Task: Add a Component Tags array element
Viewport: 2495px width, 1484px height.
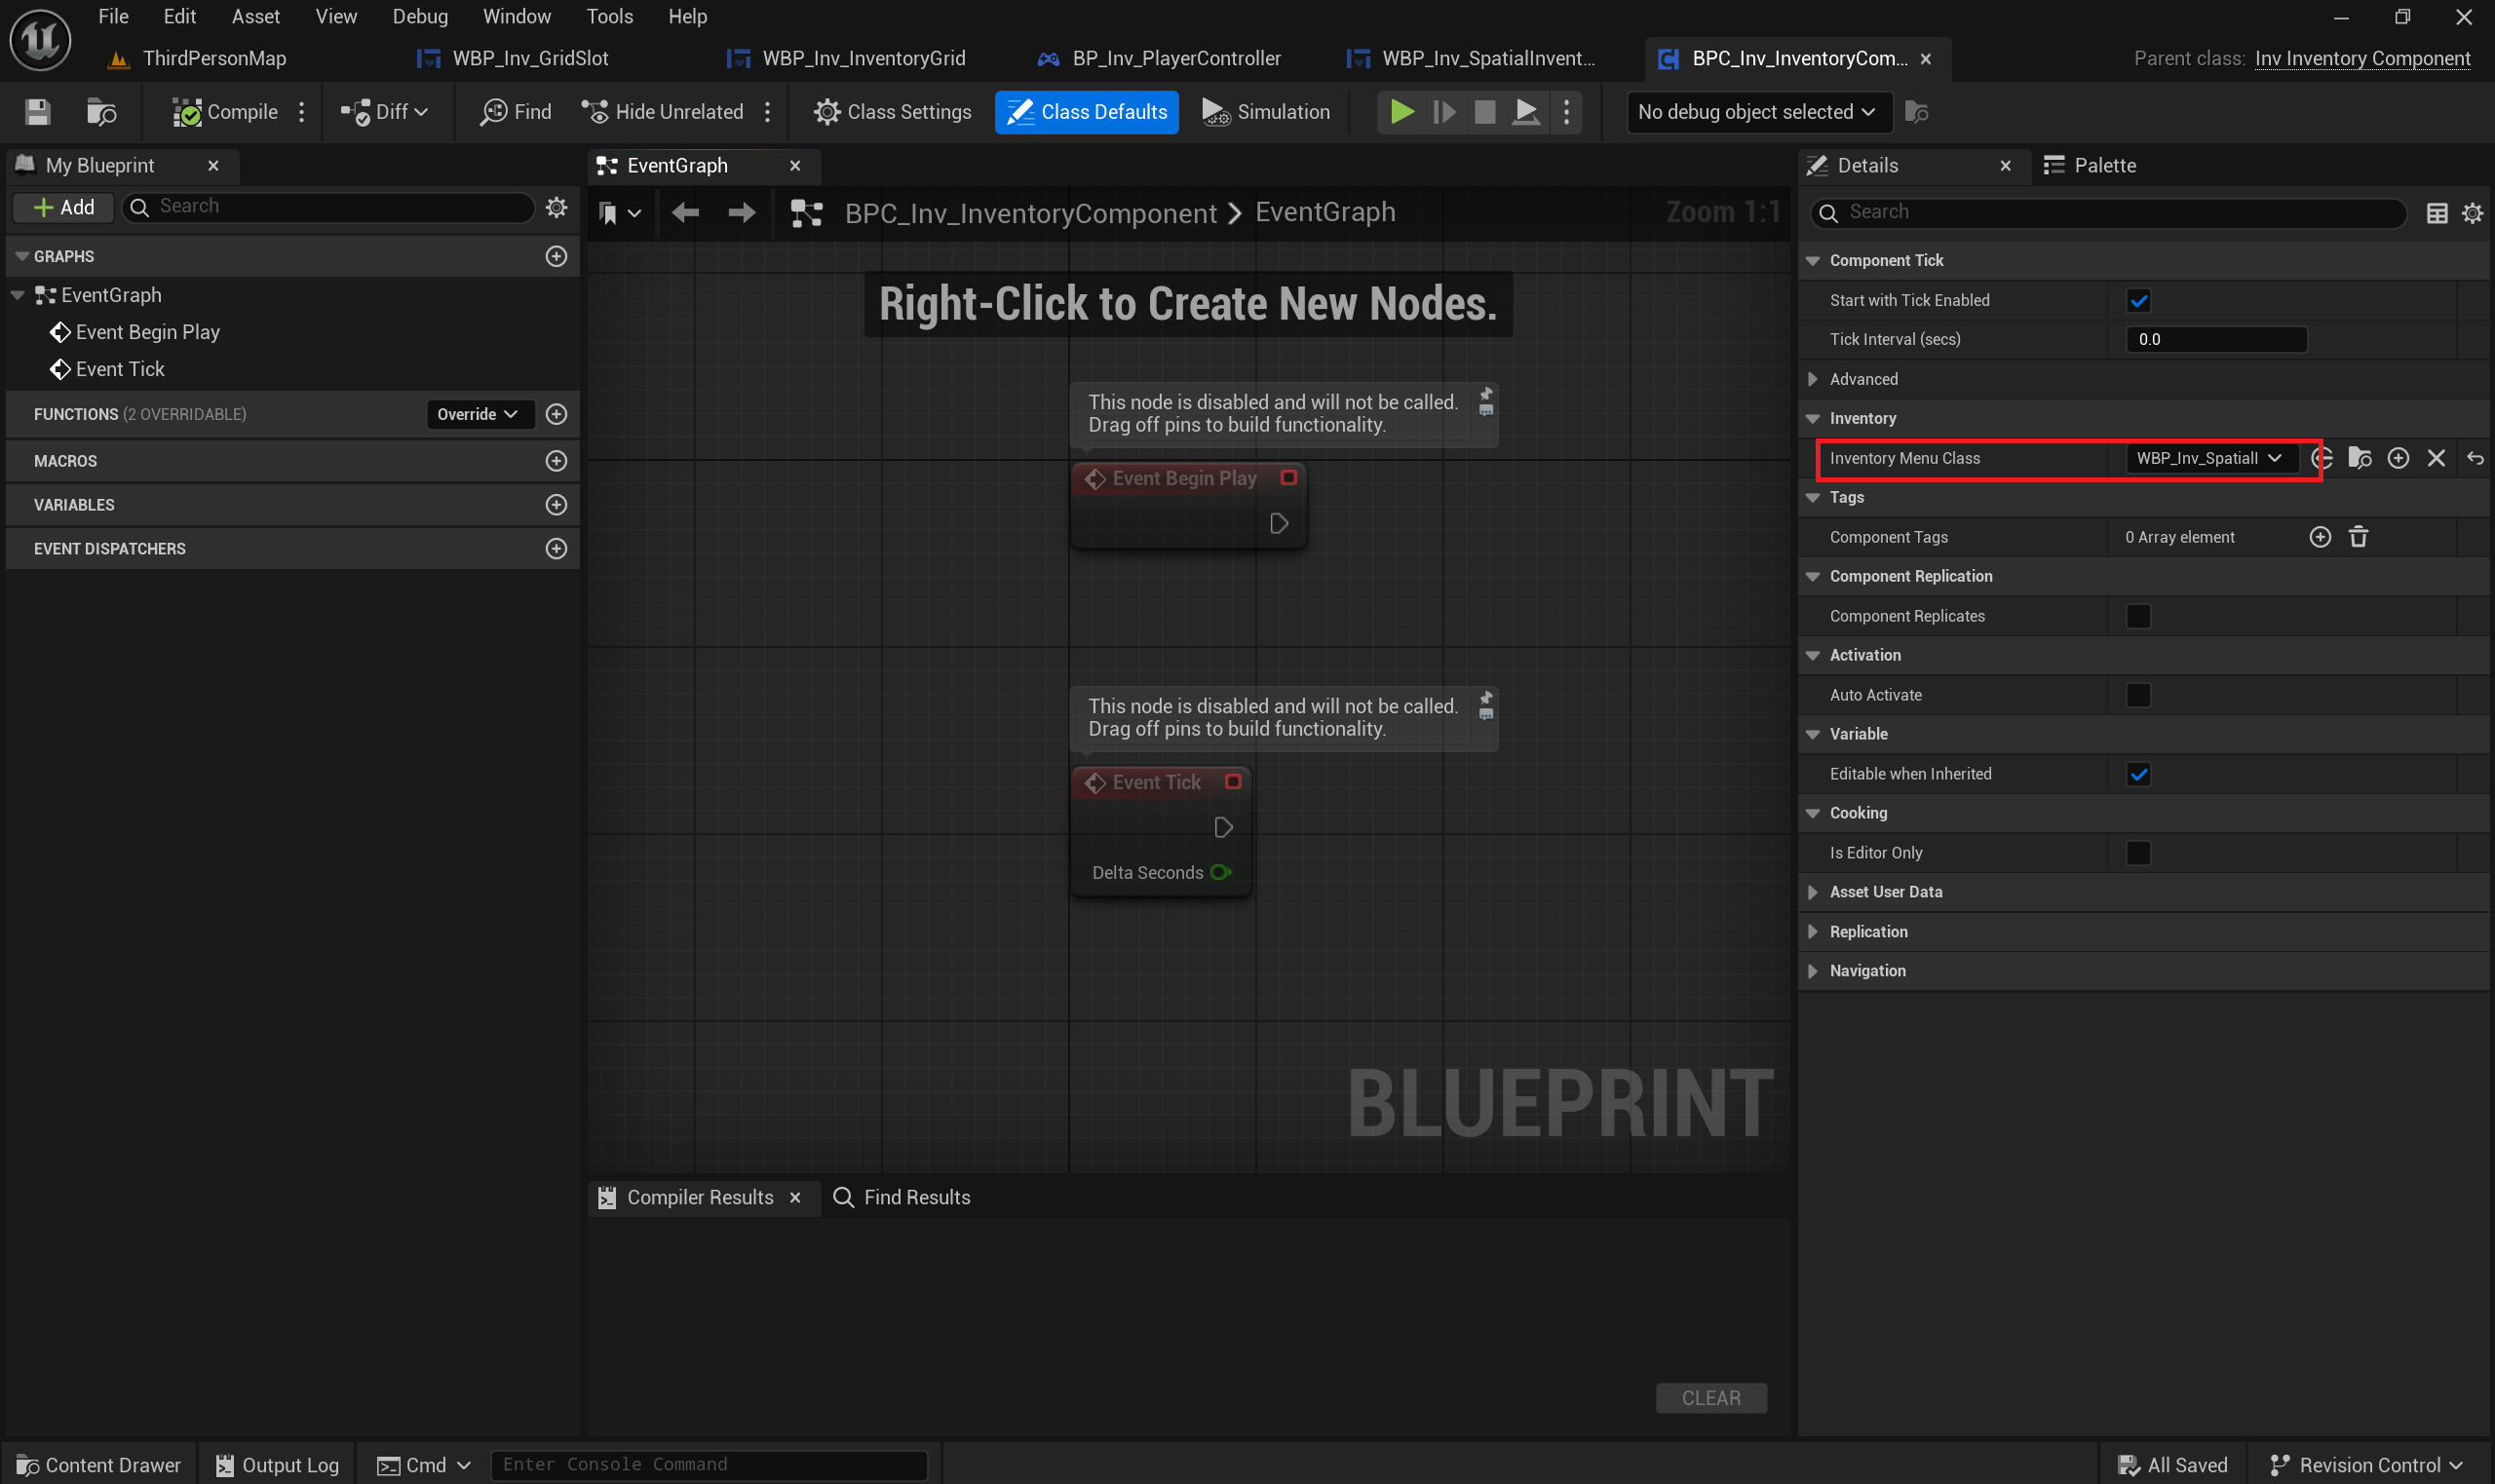Action: pos(2320,537)
